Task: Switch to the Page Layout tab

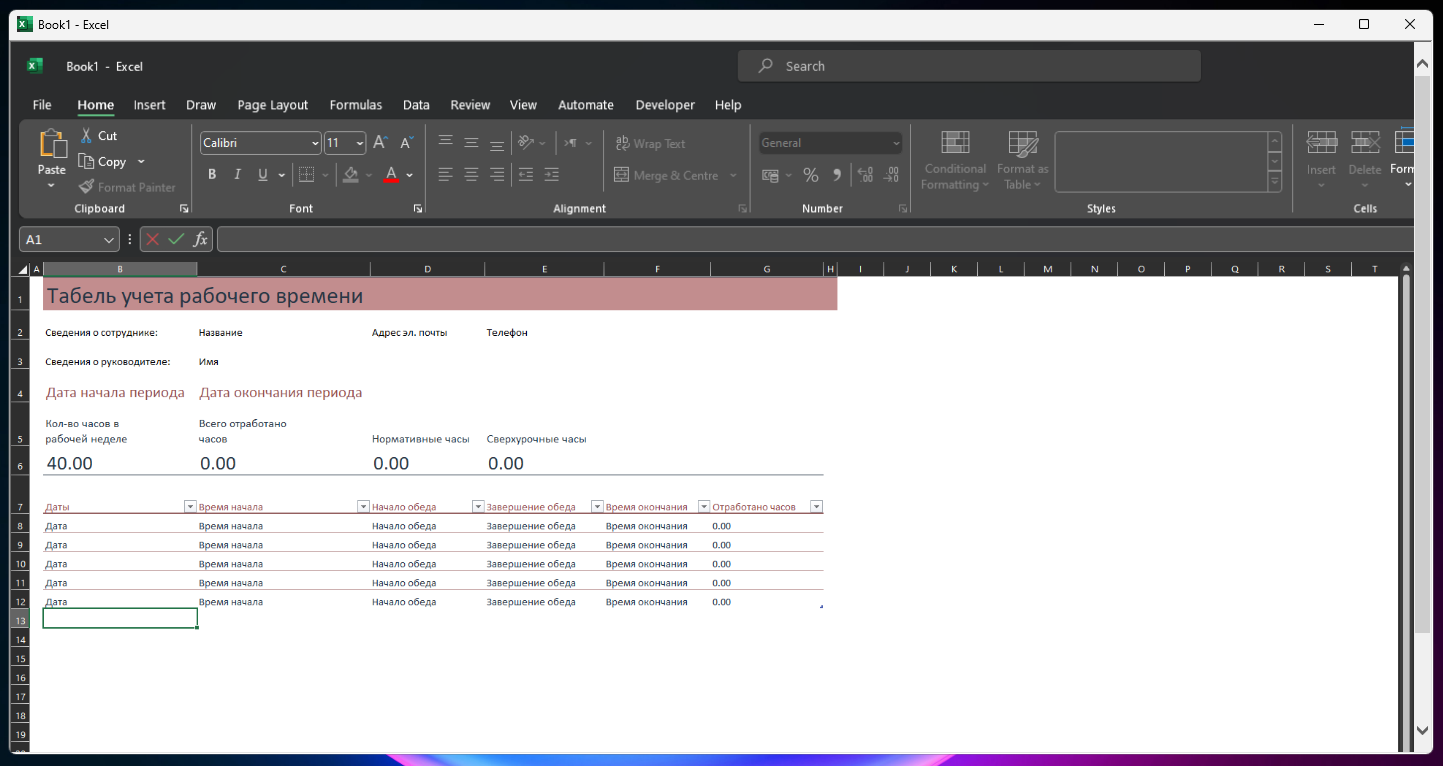Action: click(273, 105)
